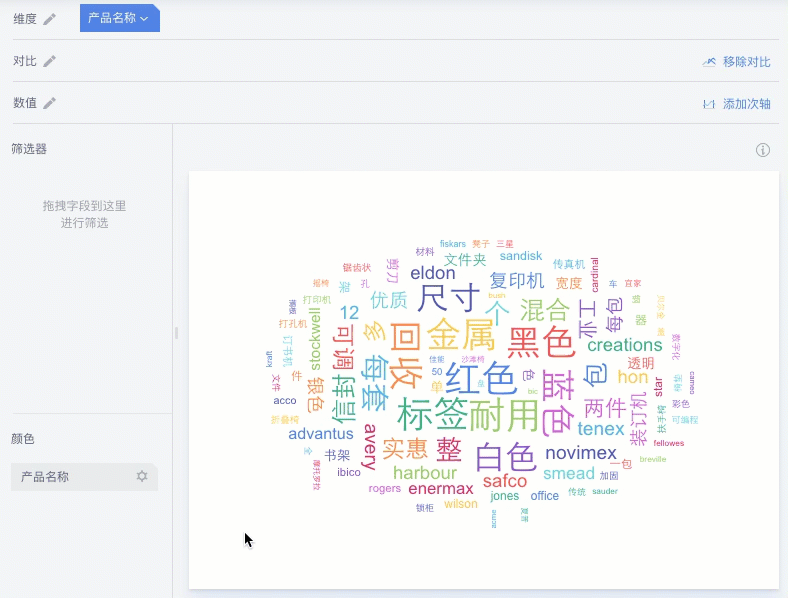788x598 pixels.
Task: Click the word hon in cloud
Action: click(x=633, y=376)
